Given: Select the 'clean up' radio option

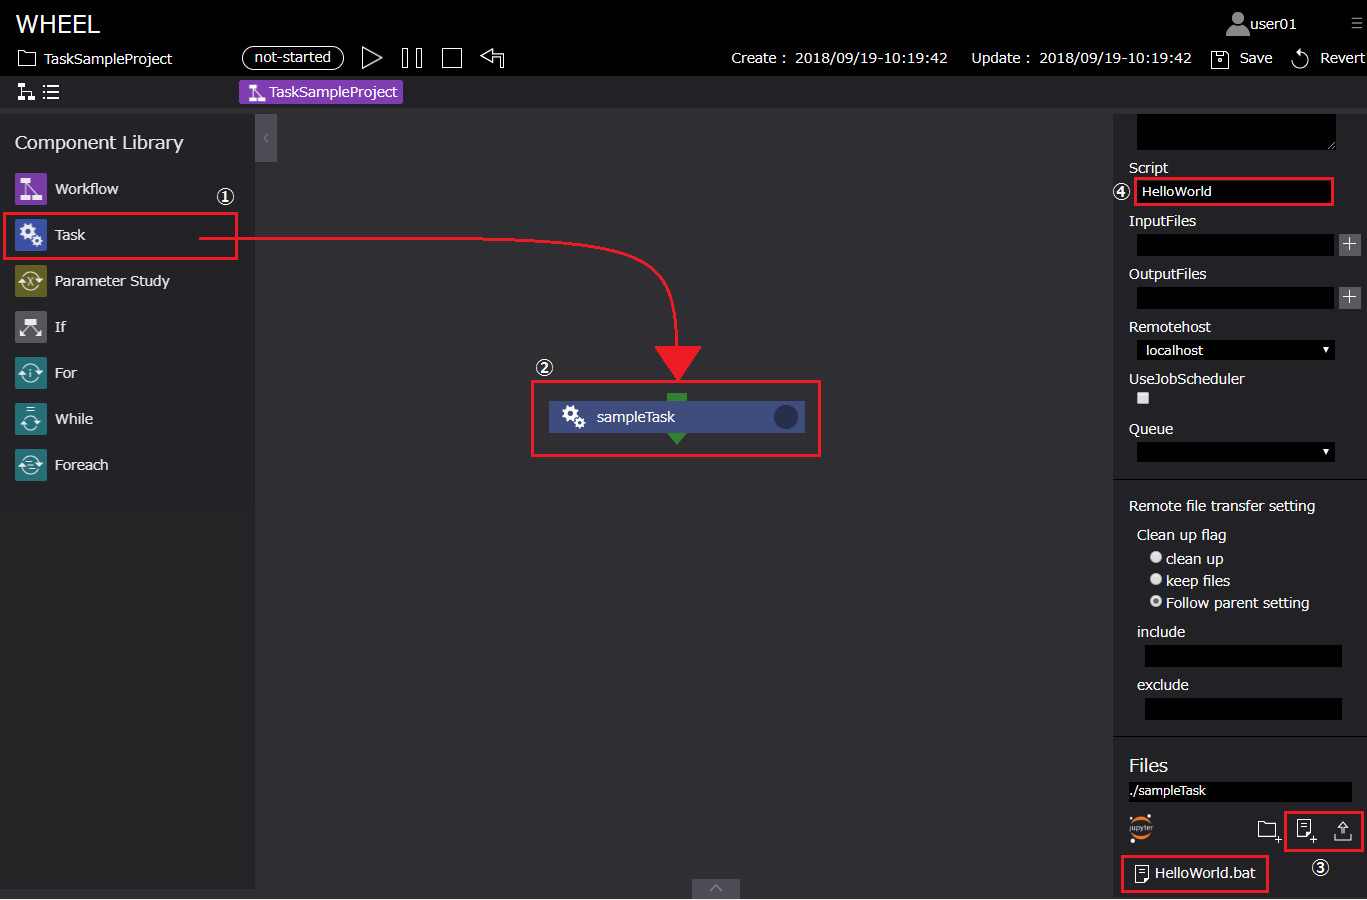Looking at the screenshot, I should (x=1156, y=558).
